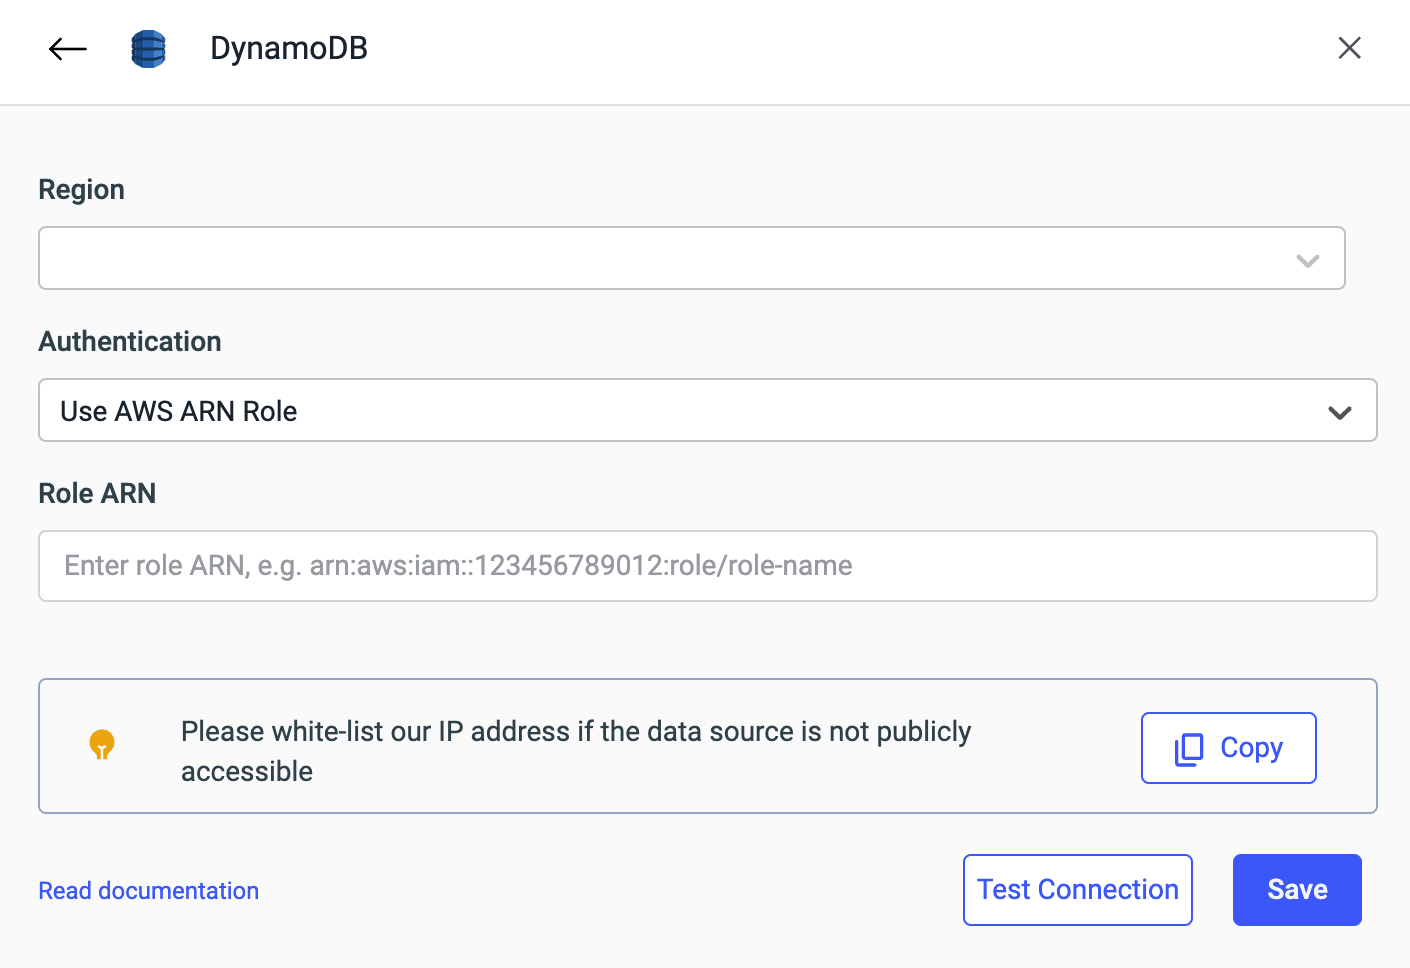
Task: Click the Authentication field label
Action: 130,342
